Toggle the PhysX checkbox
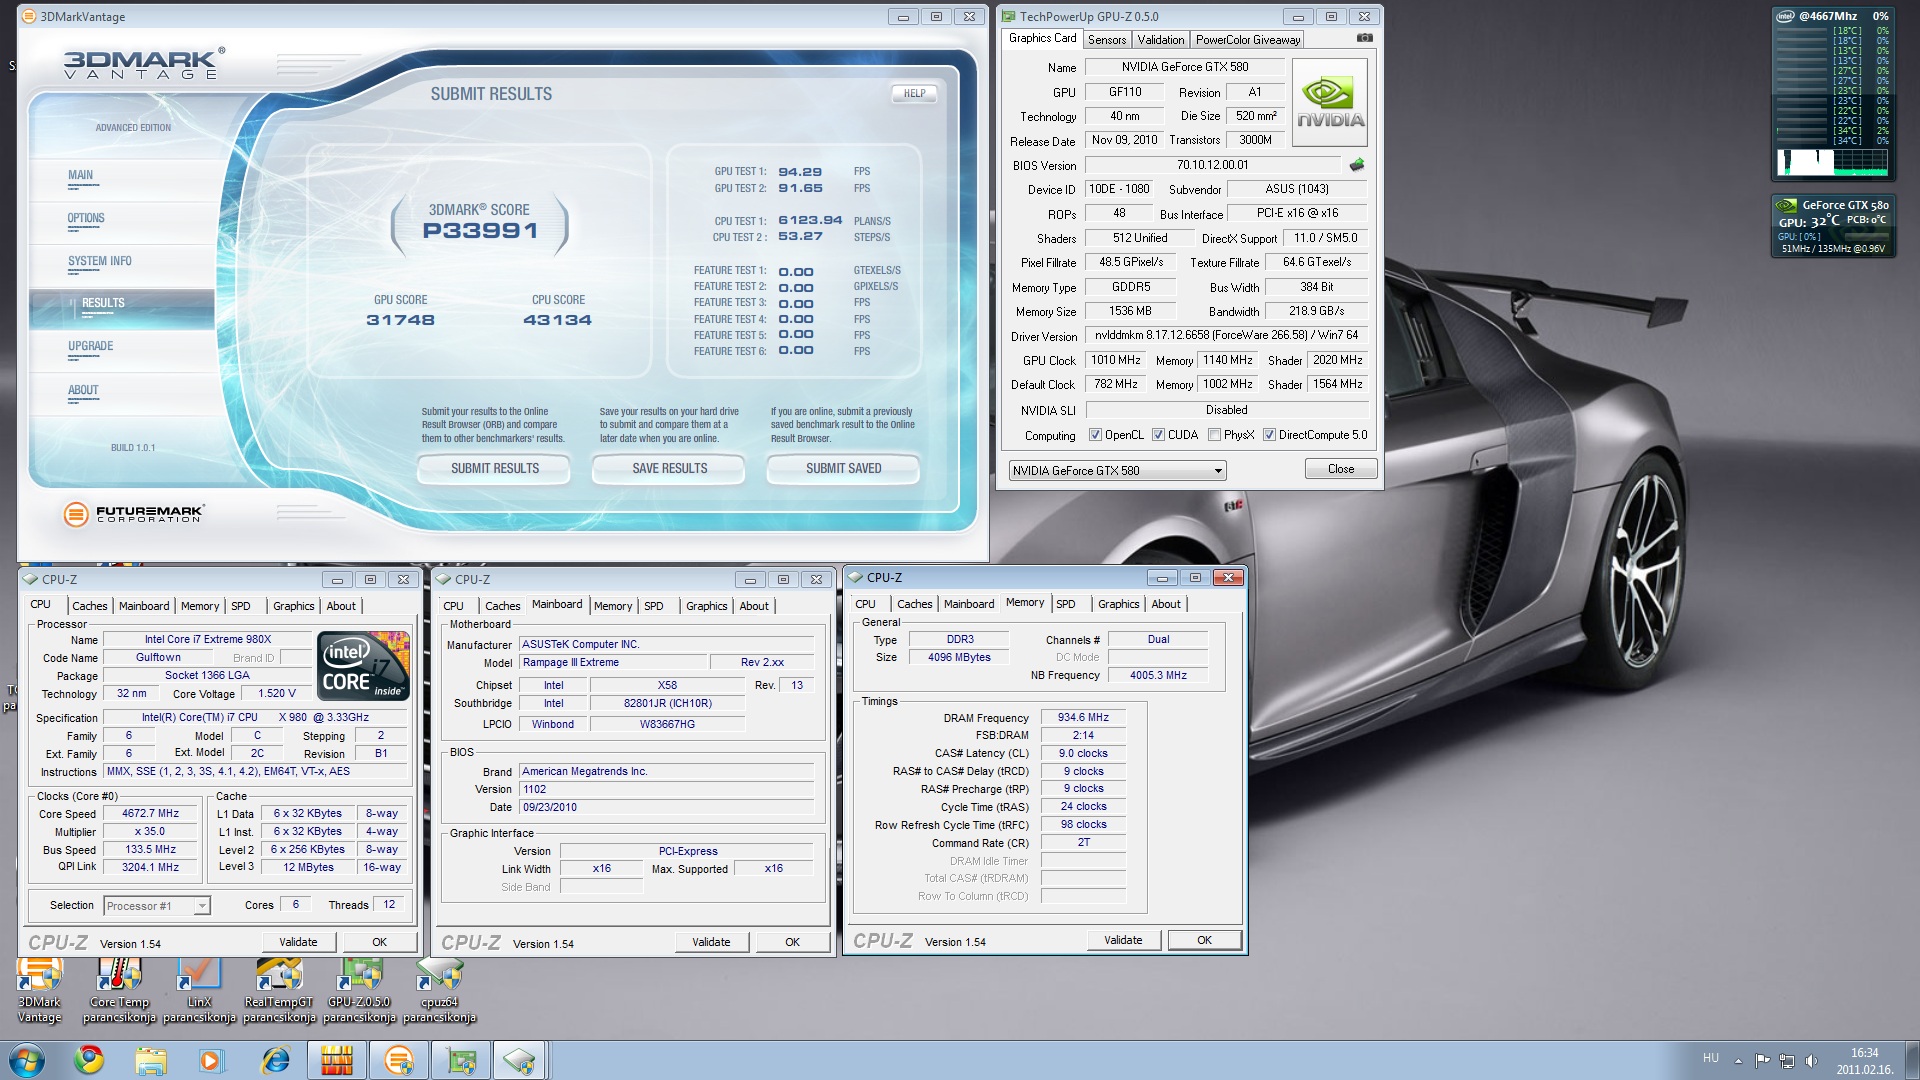Viewport: 1920px width, 1080px height. [x=1214, y=435]
